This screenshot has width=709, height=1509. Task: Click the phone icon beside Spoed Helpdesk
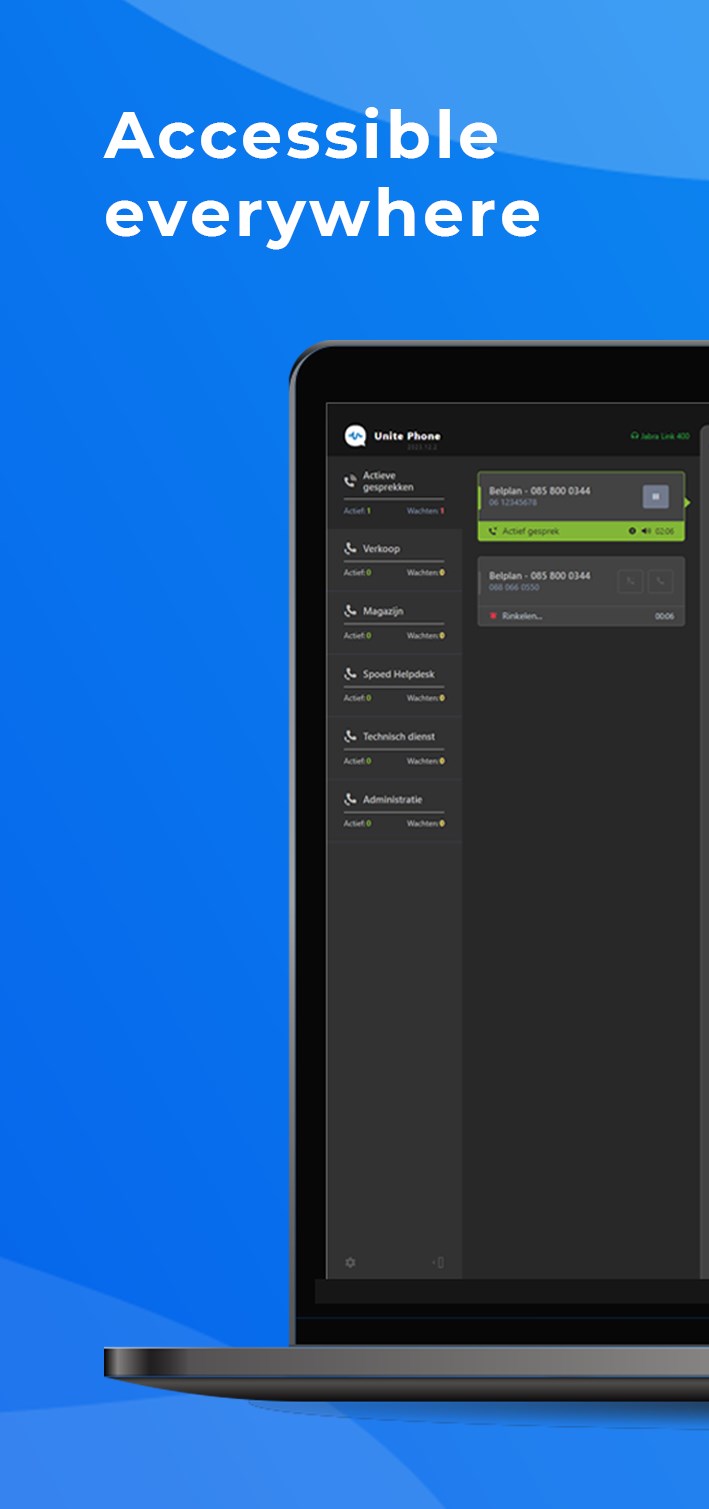[350, 673]
